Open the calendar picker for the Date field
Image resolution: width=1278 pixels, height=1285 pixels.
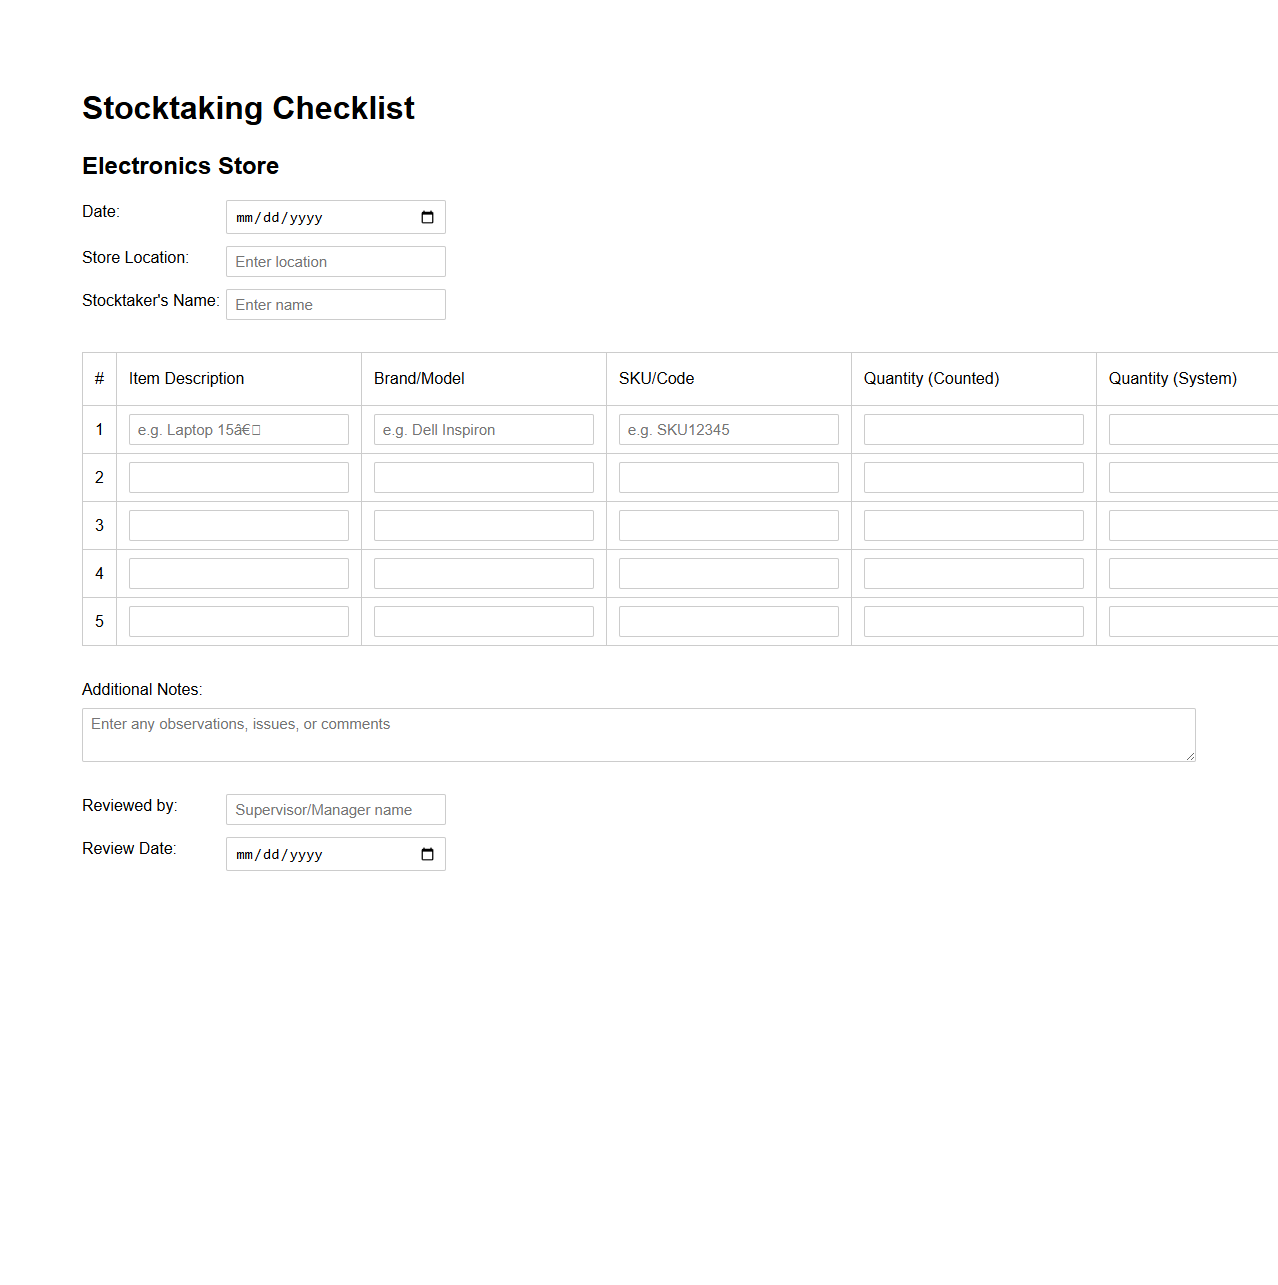pyautogui.click(x=429, y=216)
